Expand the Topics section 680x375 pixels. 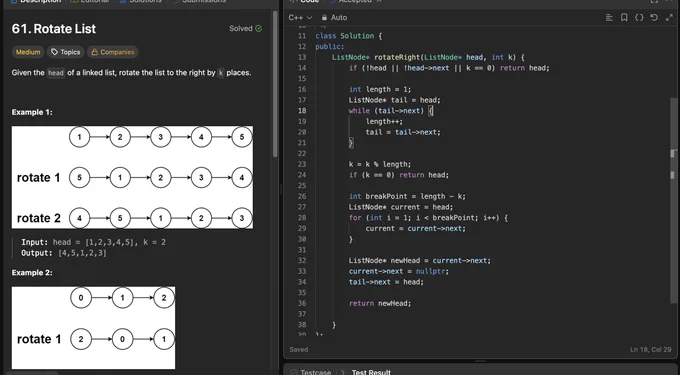(x=65, y=52)
